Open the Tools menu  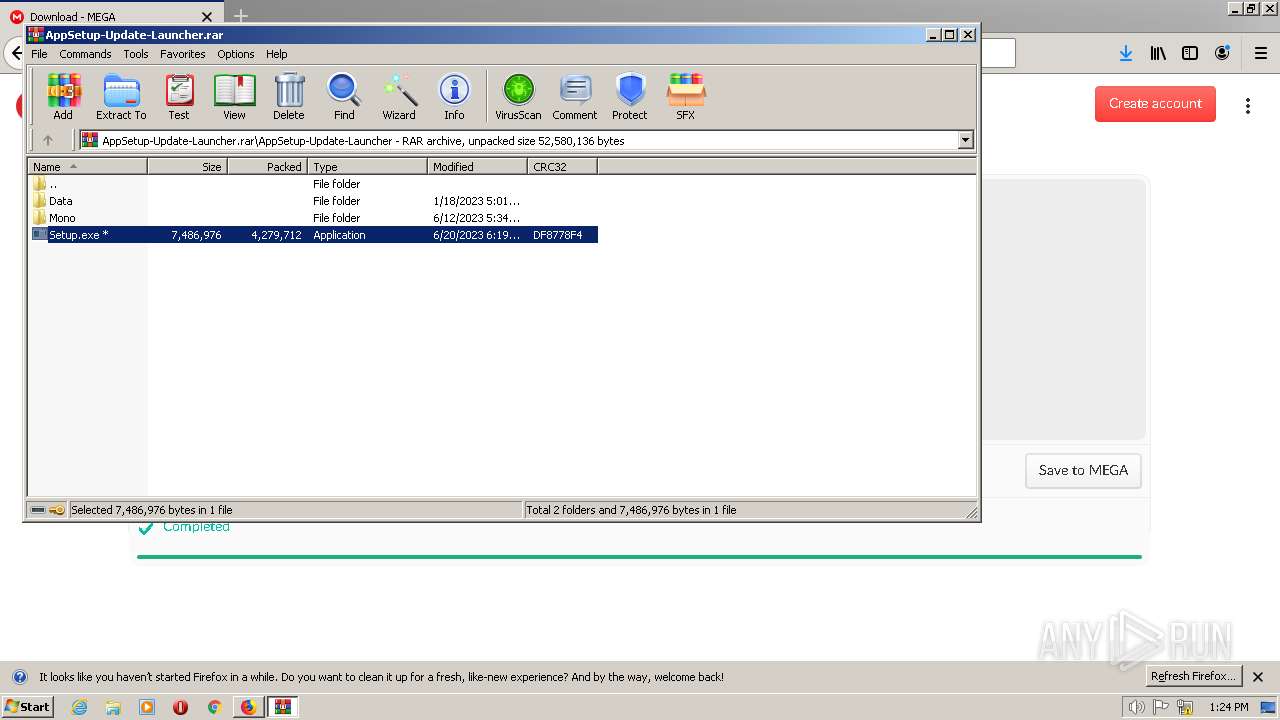tap(136, 54)
